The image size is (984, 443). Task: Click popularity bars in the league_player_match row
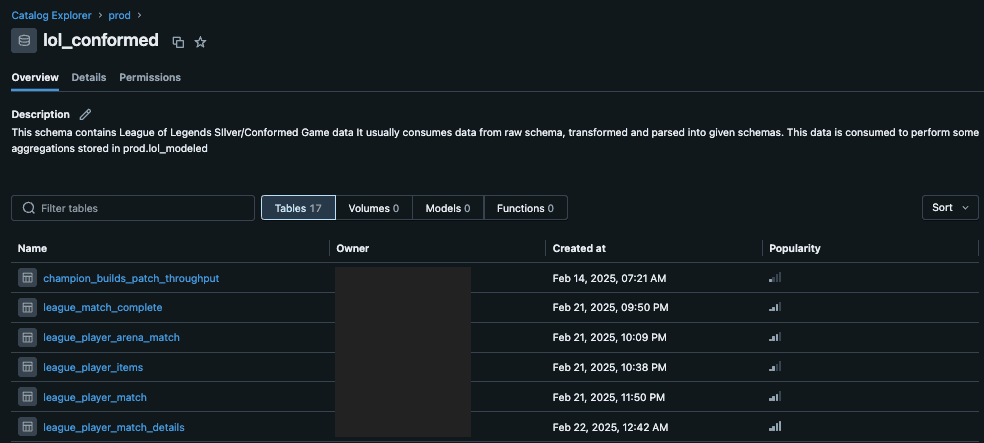[775, 397]
